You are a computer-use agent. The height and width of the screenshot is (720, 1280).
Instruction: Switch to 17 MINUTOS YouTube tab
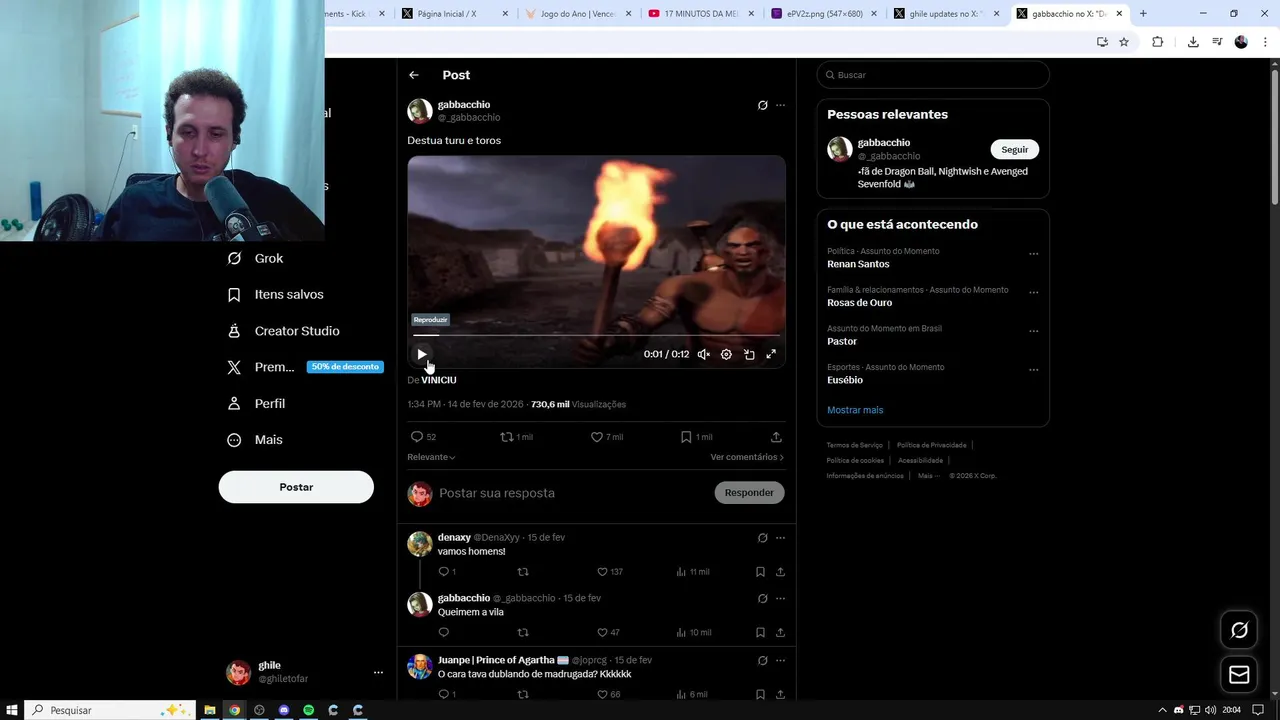701,14
